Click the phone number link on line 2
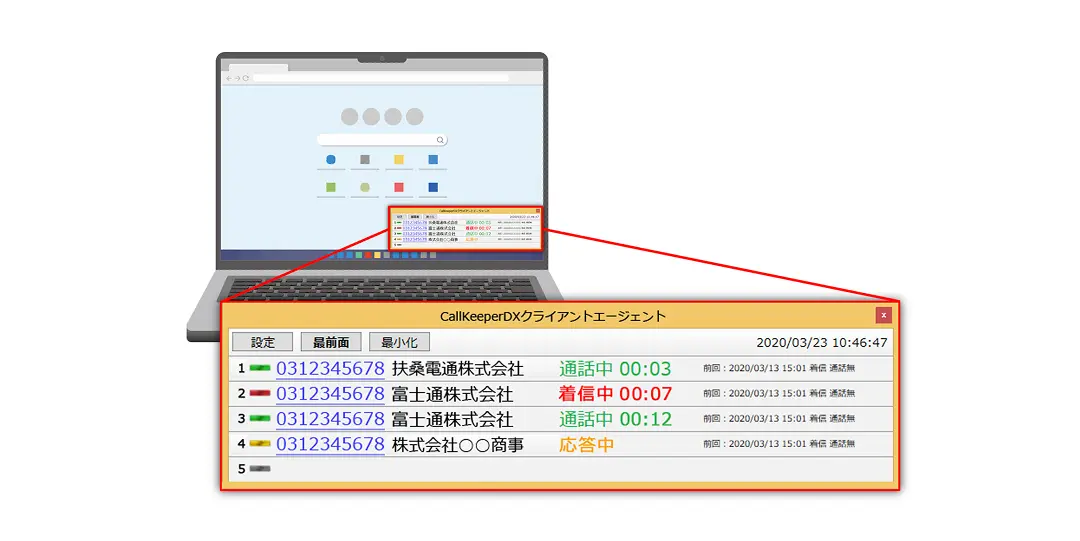Screen dimensions: 1080x541 (330, 394)
